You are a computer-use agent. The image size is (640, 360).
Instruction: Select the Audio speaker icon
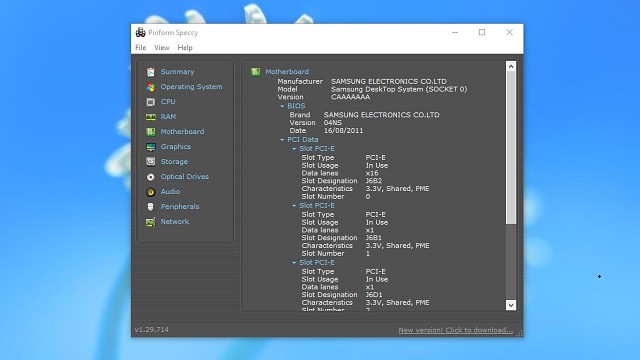coord(151,192)
